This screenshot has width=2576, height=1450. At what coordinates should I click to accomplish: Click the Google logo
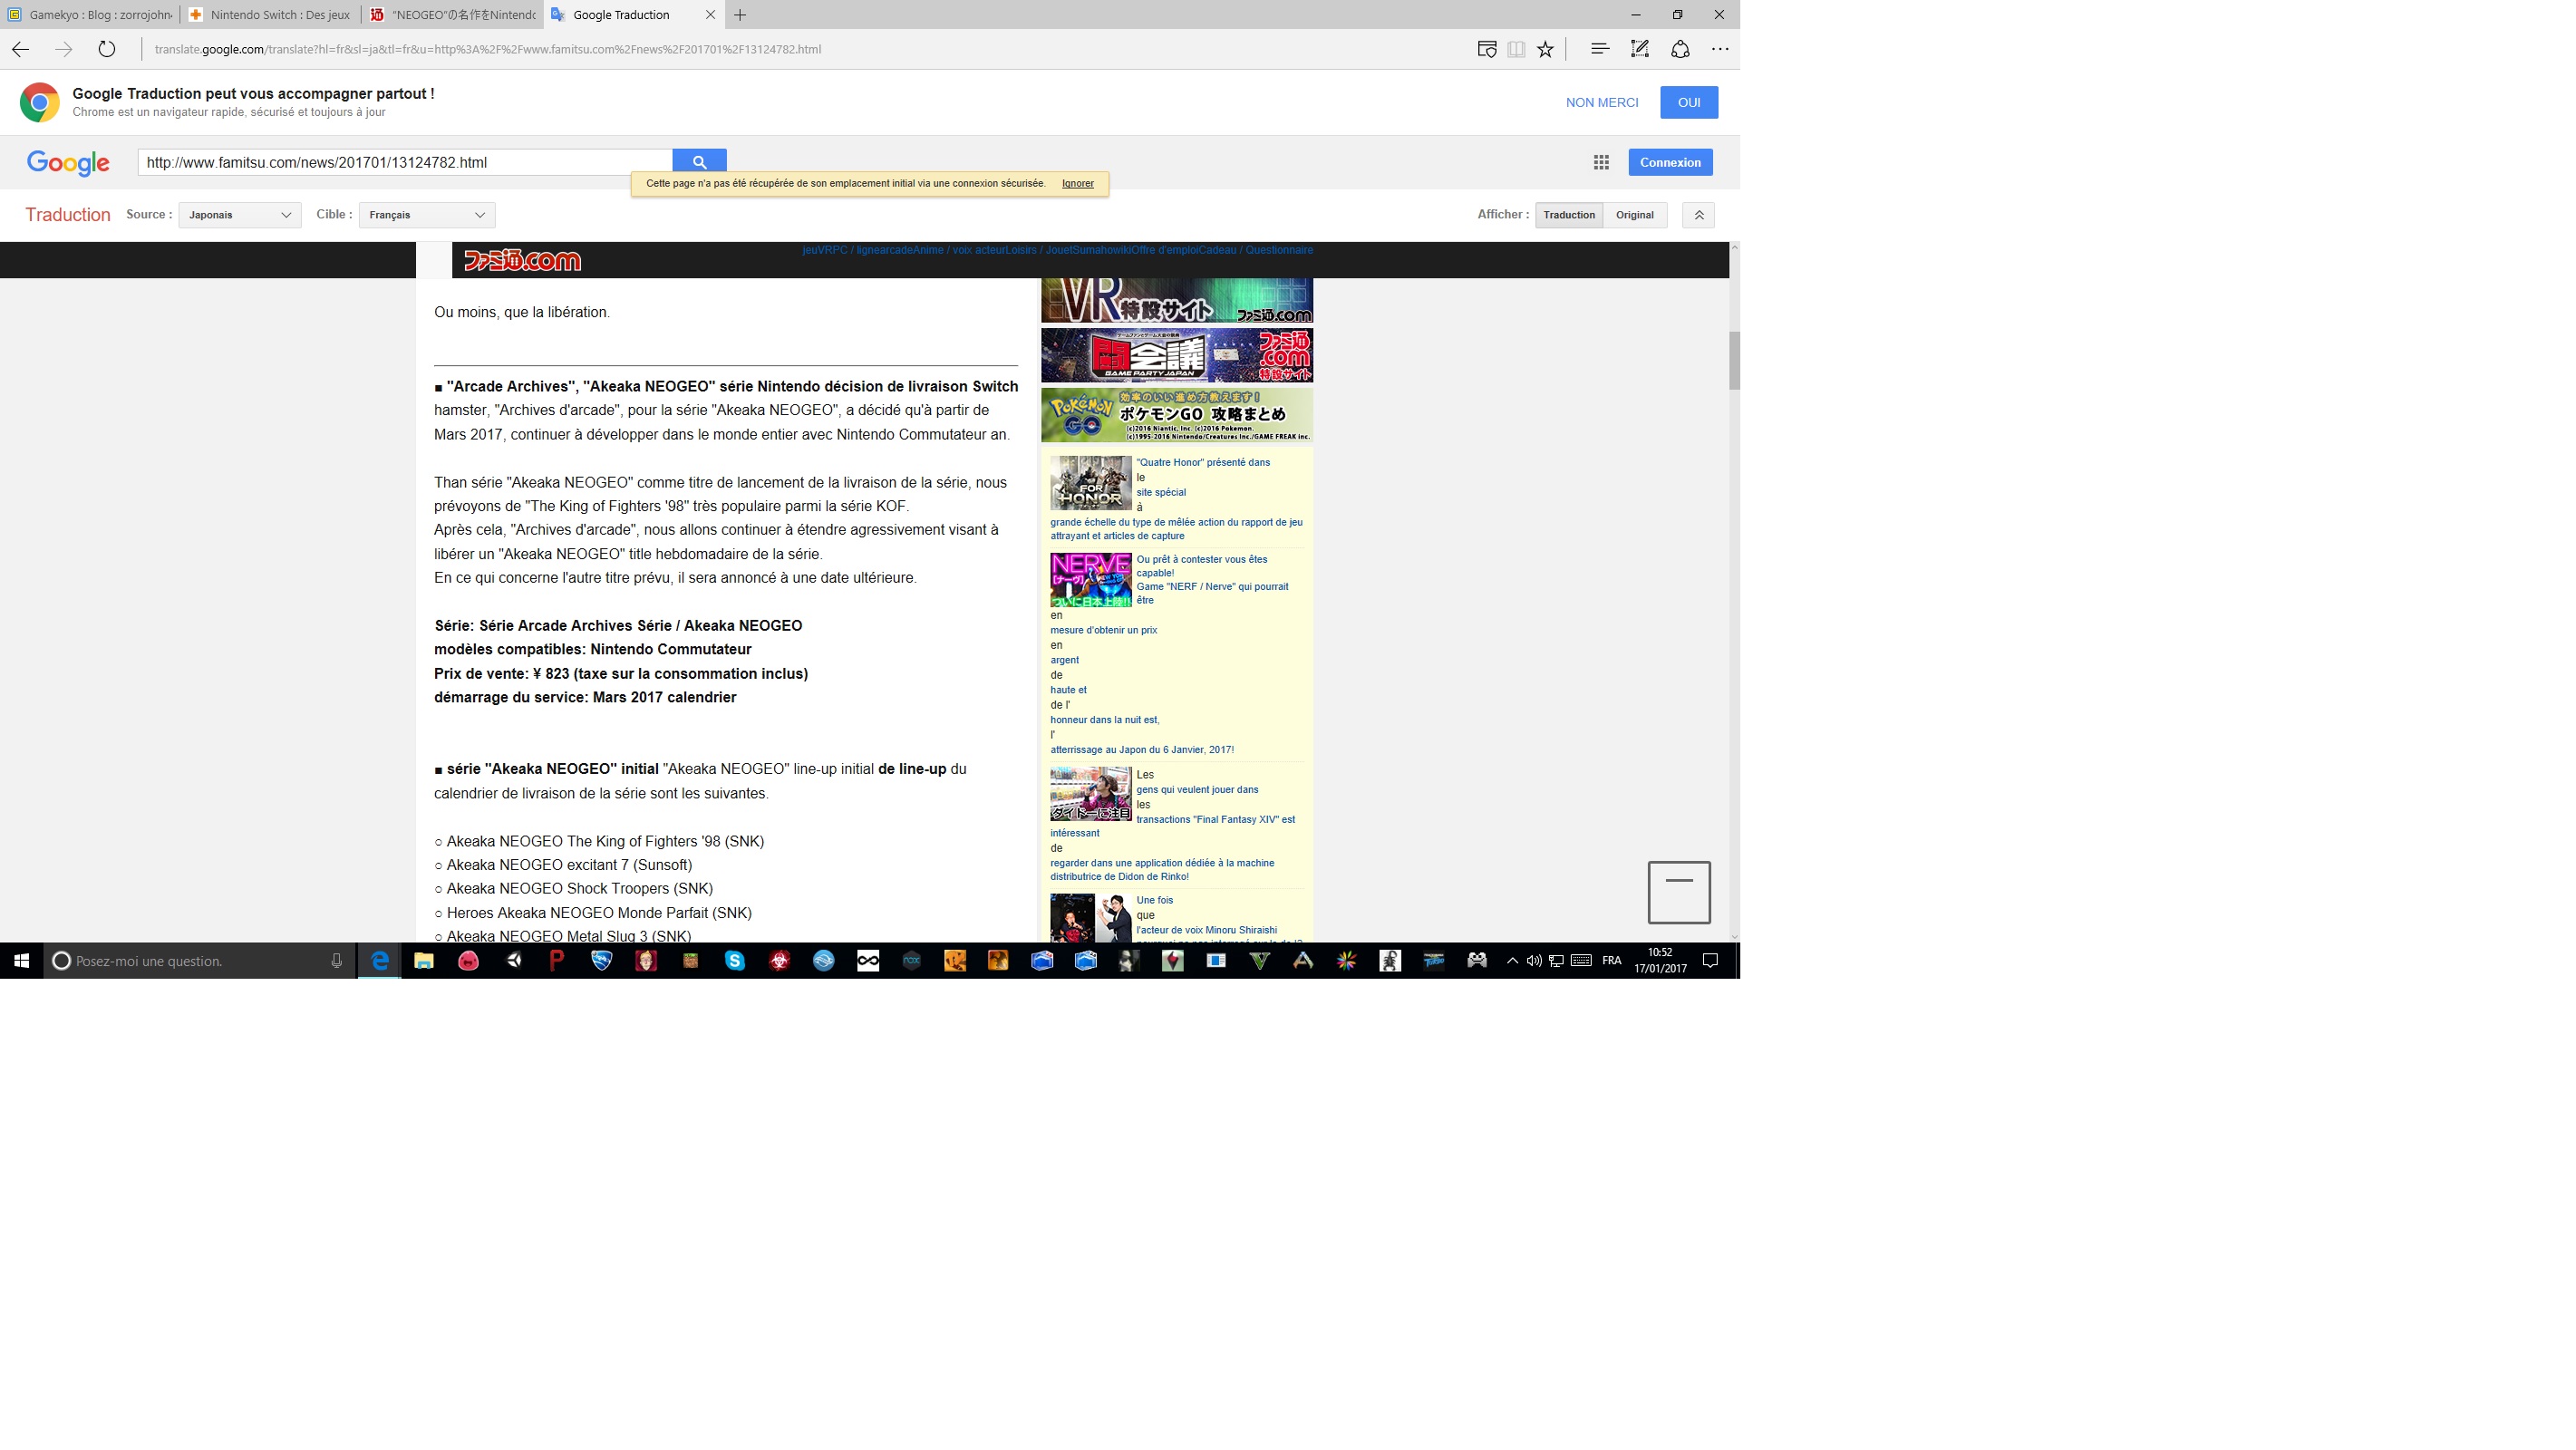point(68,163)
